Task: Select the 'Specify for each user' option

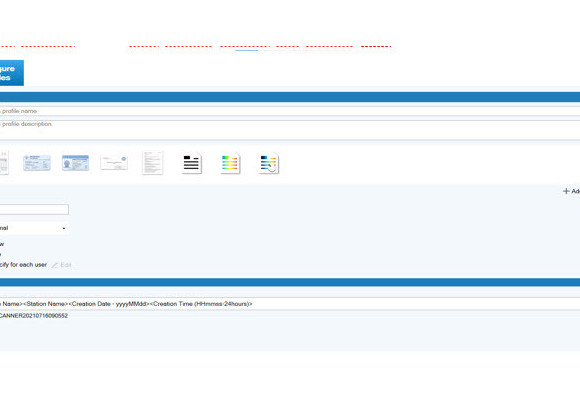Action: pyautogui.click(x=23, y=265)
